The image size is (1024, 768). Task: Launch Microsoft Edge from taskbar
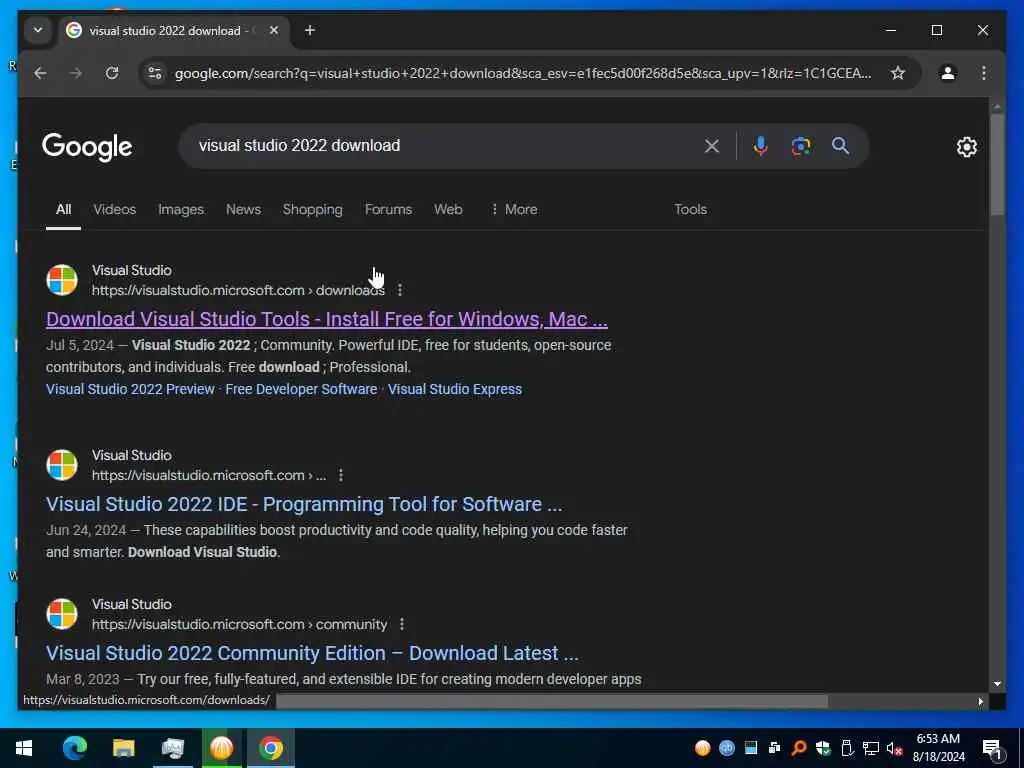tap(74, 748)
